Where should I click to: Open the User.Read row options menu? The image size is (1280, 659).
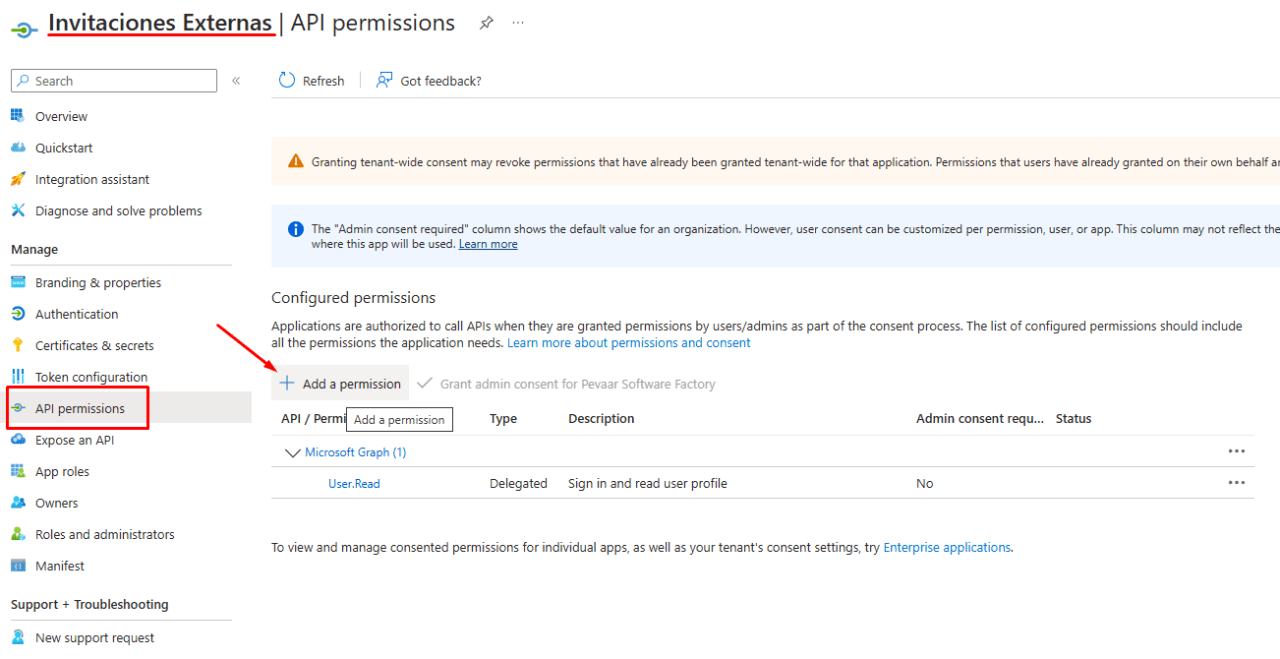1237,483
